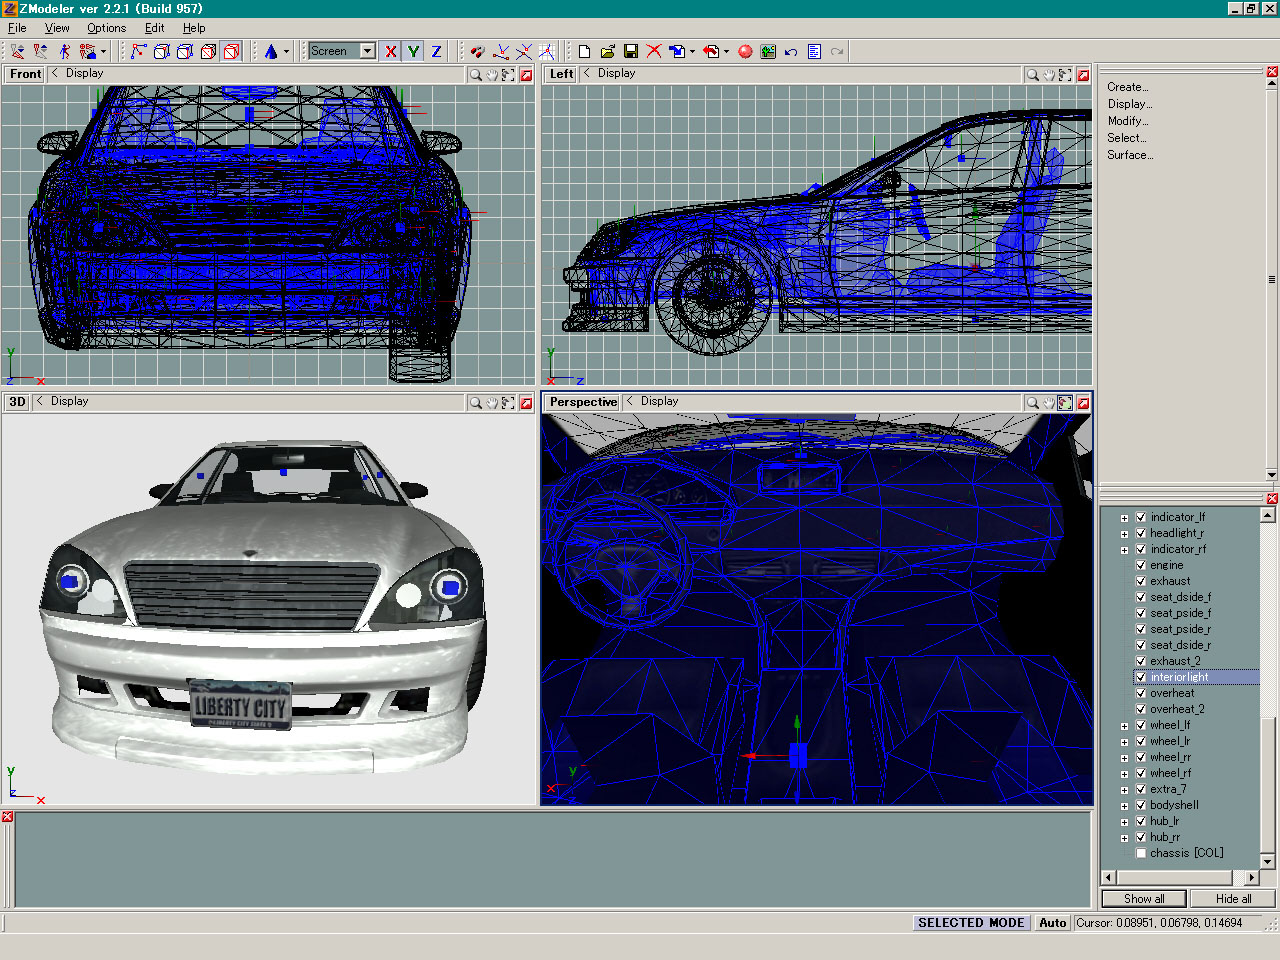Select the vertices level tool icon
This screenshot has width=1280, height=960.
click(x=138, y=51)
